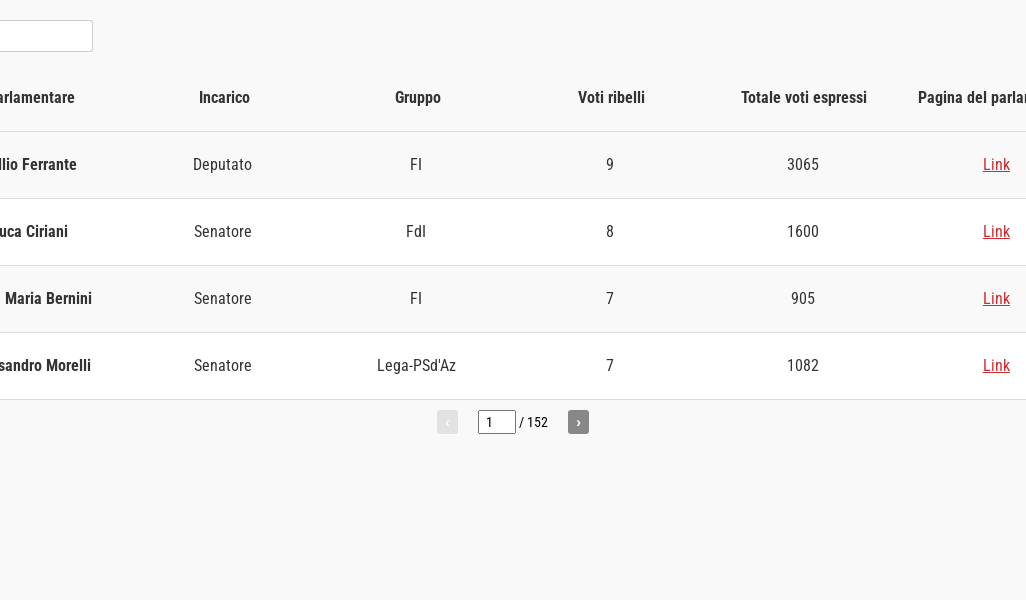The width and height of the screenshot is (1026, 600).
Task: Click the Deputato cell in first row
Action: pyautogui.click(x=222, y=165)
